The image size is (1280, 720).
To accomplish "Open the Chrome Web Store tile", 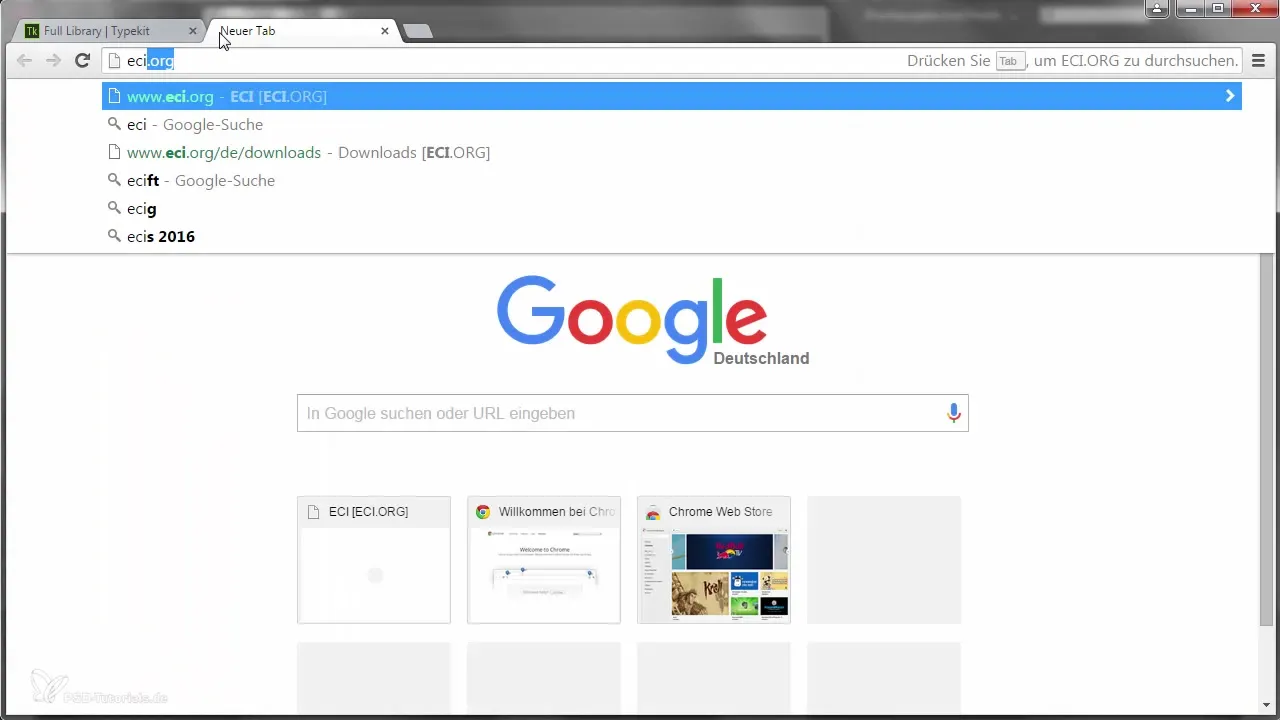I will click(x=714, y=560).
